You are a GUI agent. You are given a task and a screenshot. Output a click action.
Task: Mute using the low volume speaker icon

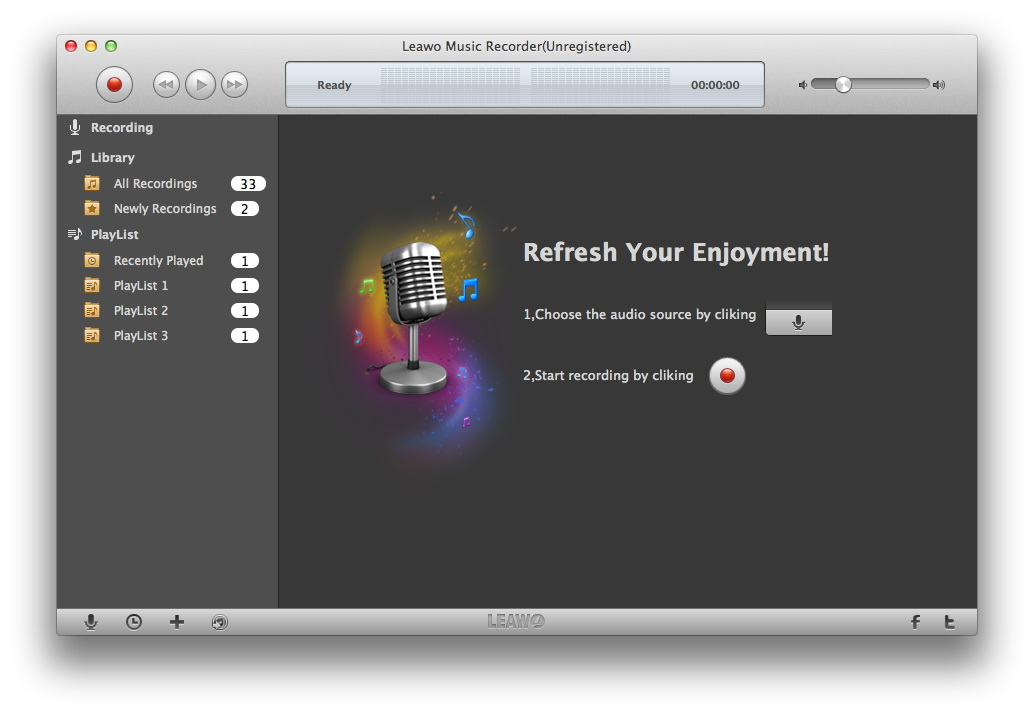click(802, 85)
